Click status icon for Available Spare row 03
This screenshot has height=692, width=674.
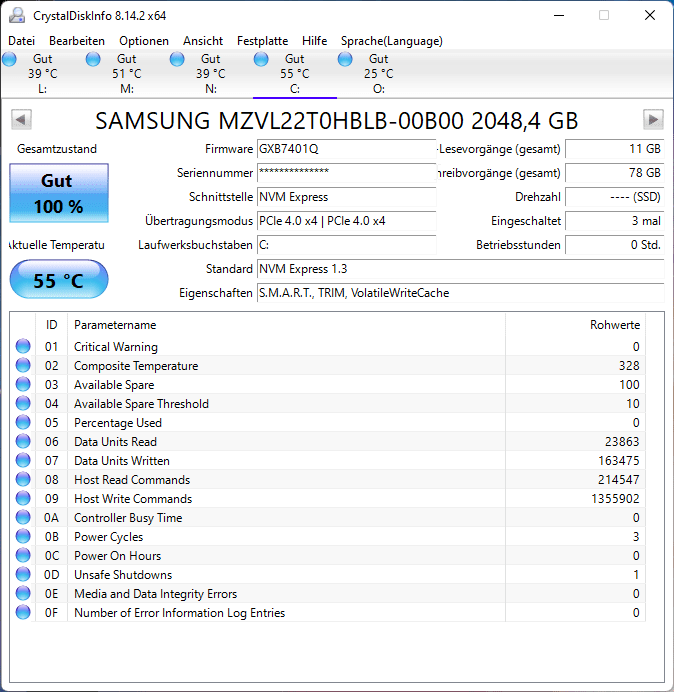(x=23, y=384)
